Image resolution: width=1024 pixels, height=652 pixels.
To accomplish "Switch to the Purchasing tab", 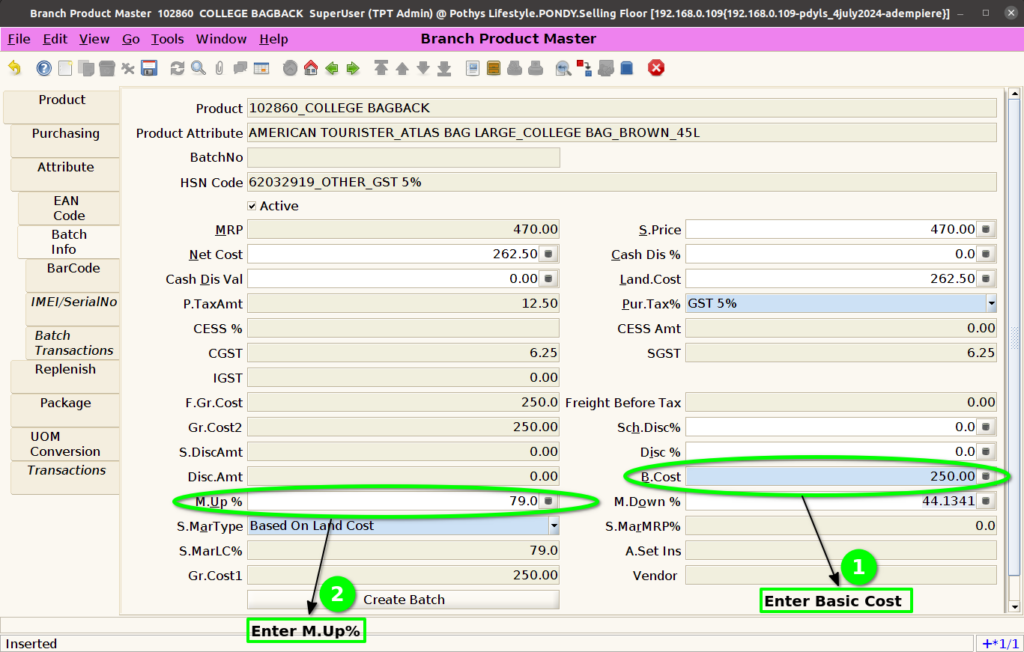I will tap(65, 133).
